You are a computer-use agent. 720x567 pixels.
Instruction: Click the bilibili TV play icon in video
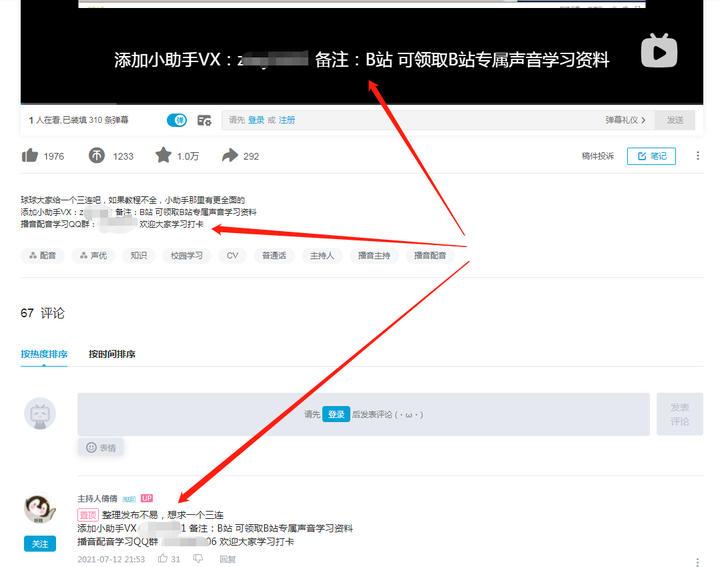659,51
